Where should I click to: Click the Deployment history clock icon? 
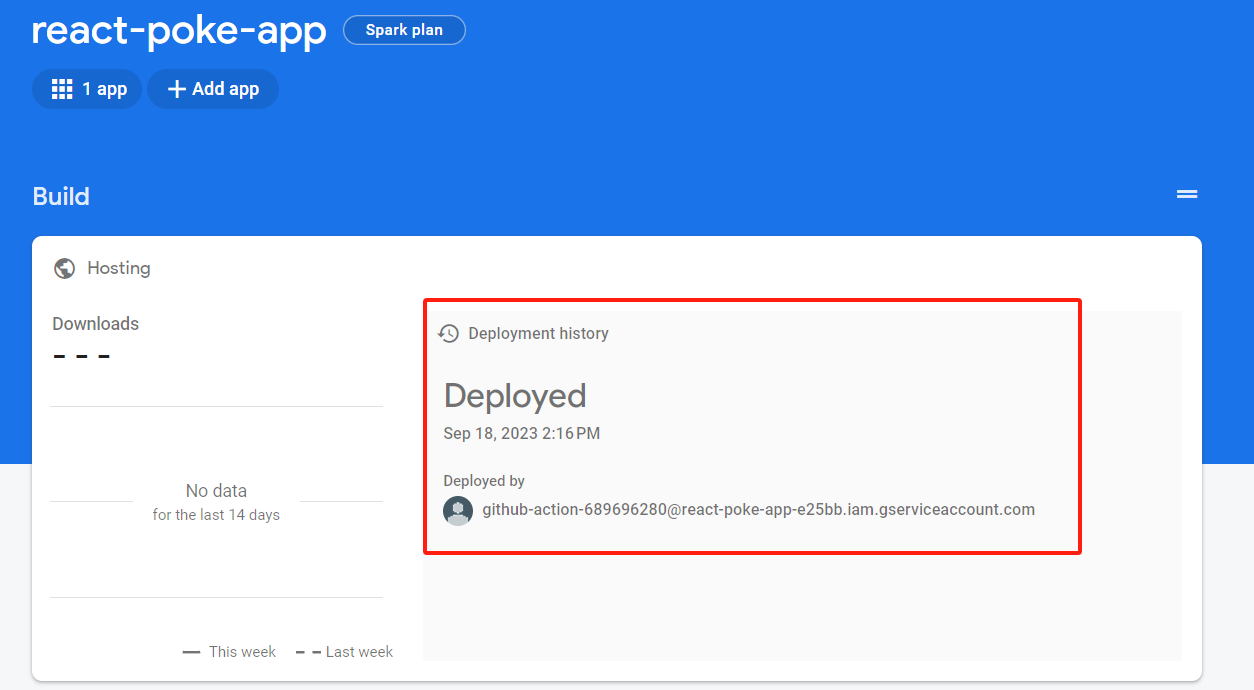[449, 333]
